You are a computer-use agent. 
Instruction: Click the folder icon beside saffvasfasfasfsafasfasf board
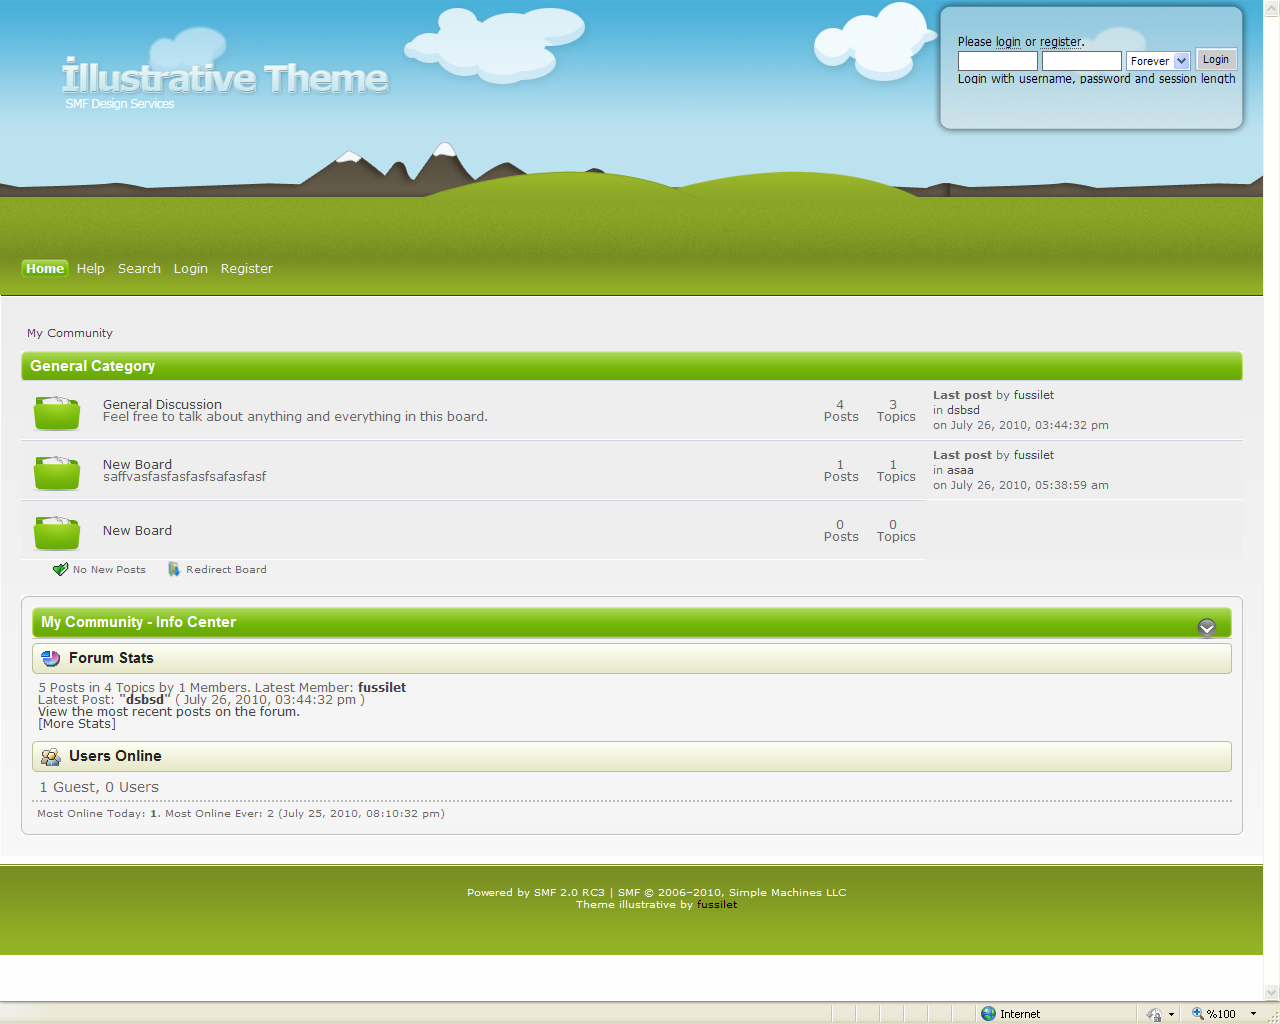(57, 472)
